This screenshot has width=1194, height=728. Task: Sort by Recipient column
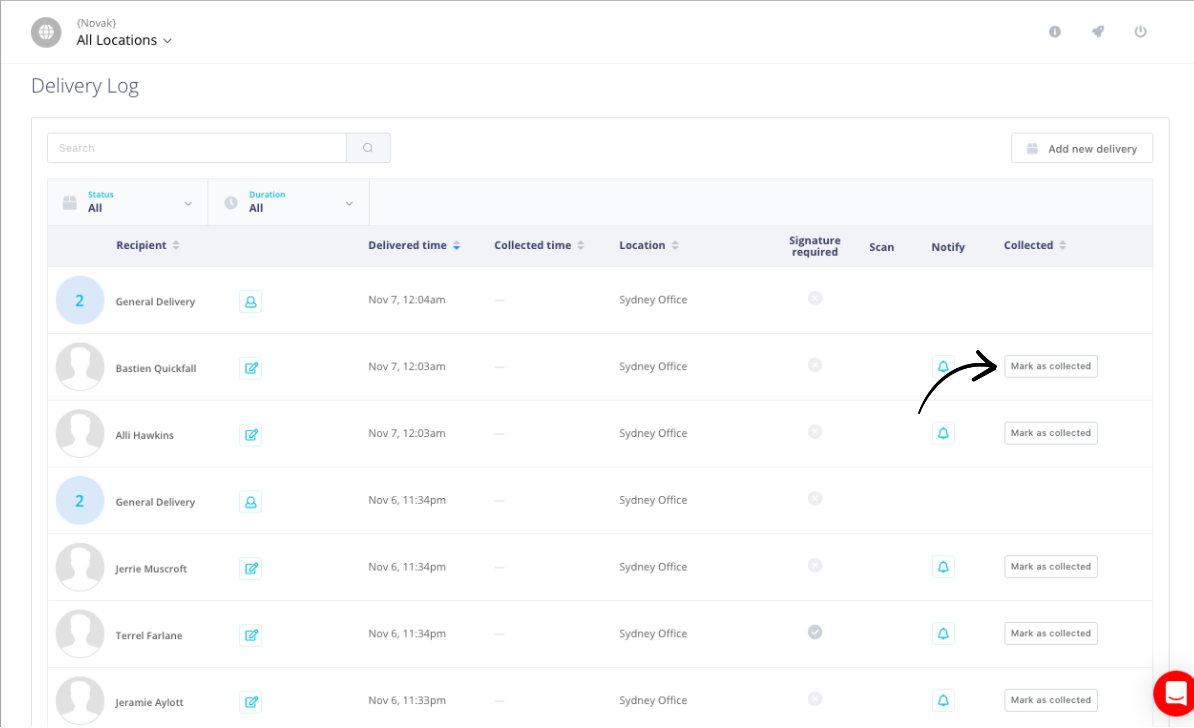tap(148, 245)
